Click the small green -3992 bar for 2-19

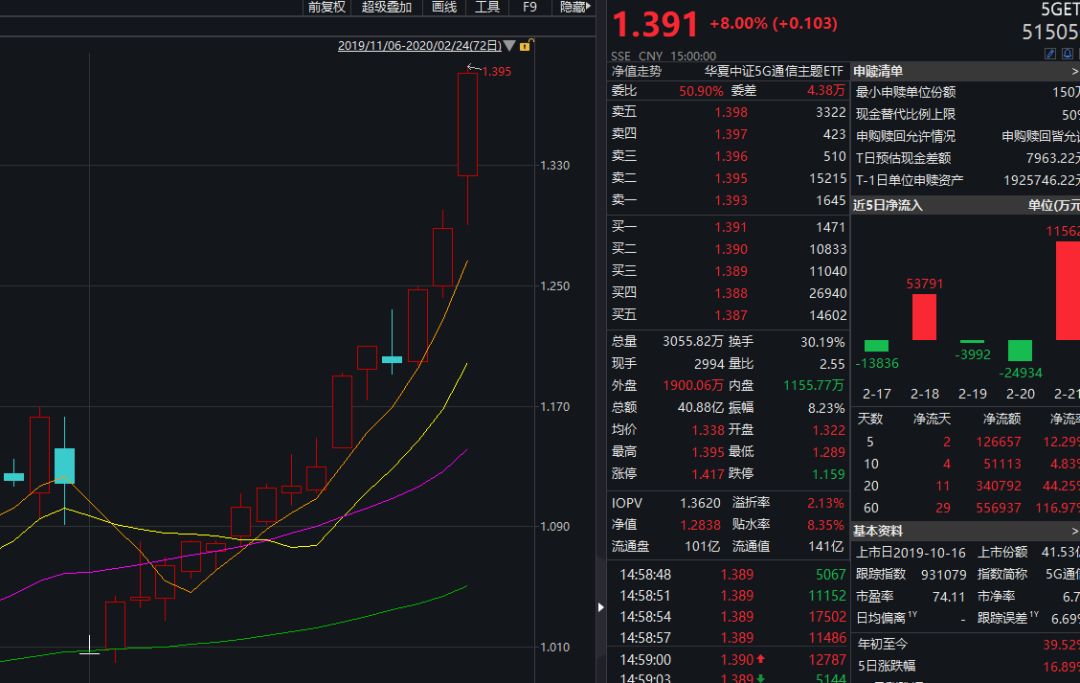pyautogui.click(x=972, y=342)
